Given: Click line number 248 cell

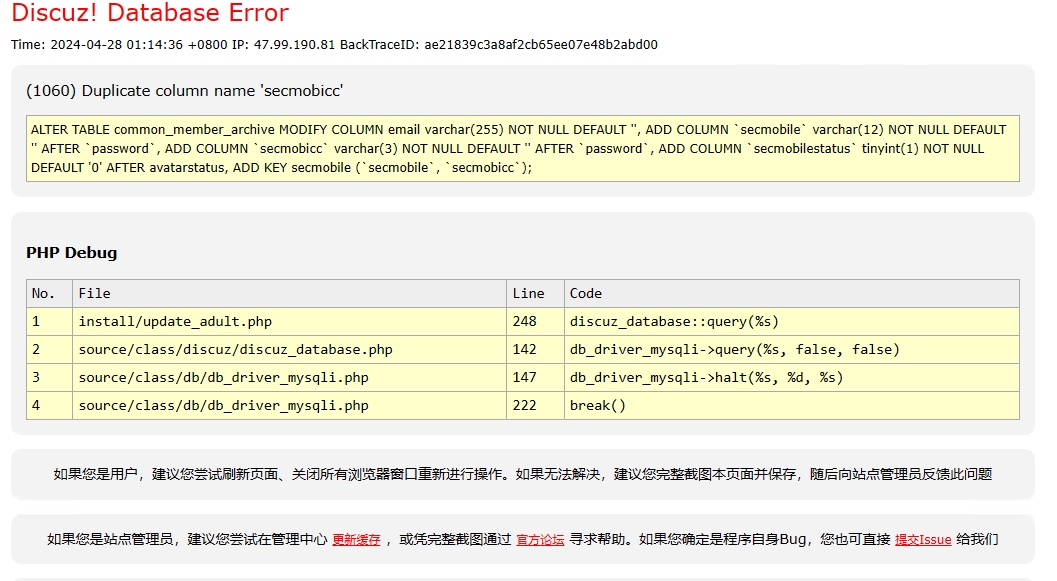Looking at the screenshot, I should (524, 322).
